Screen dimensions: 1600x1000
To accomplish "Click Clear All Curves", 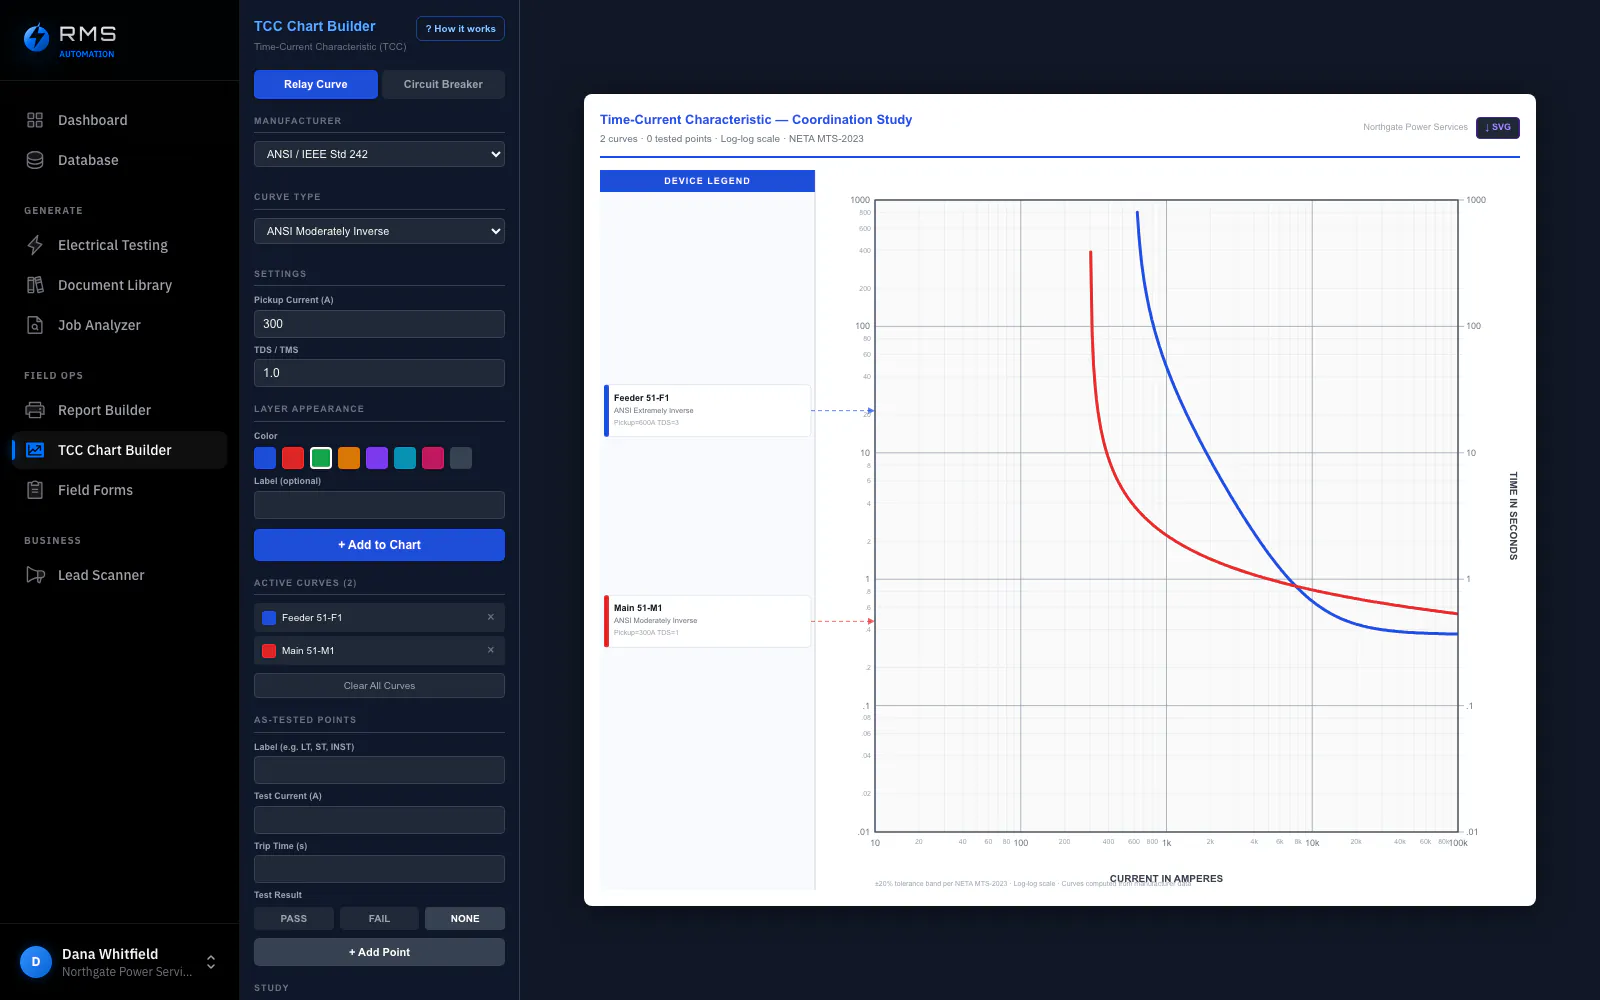I will click(379, 686).
